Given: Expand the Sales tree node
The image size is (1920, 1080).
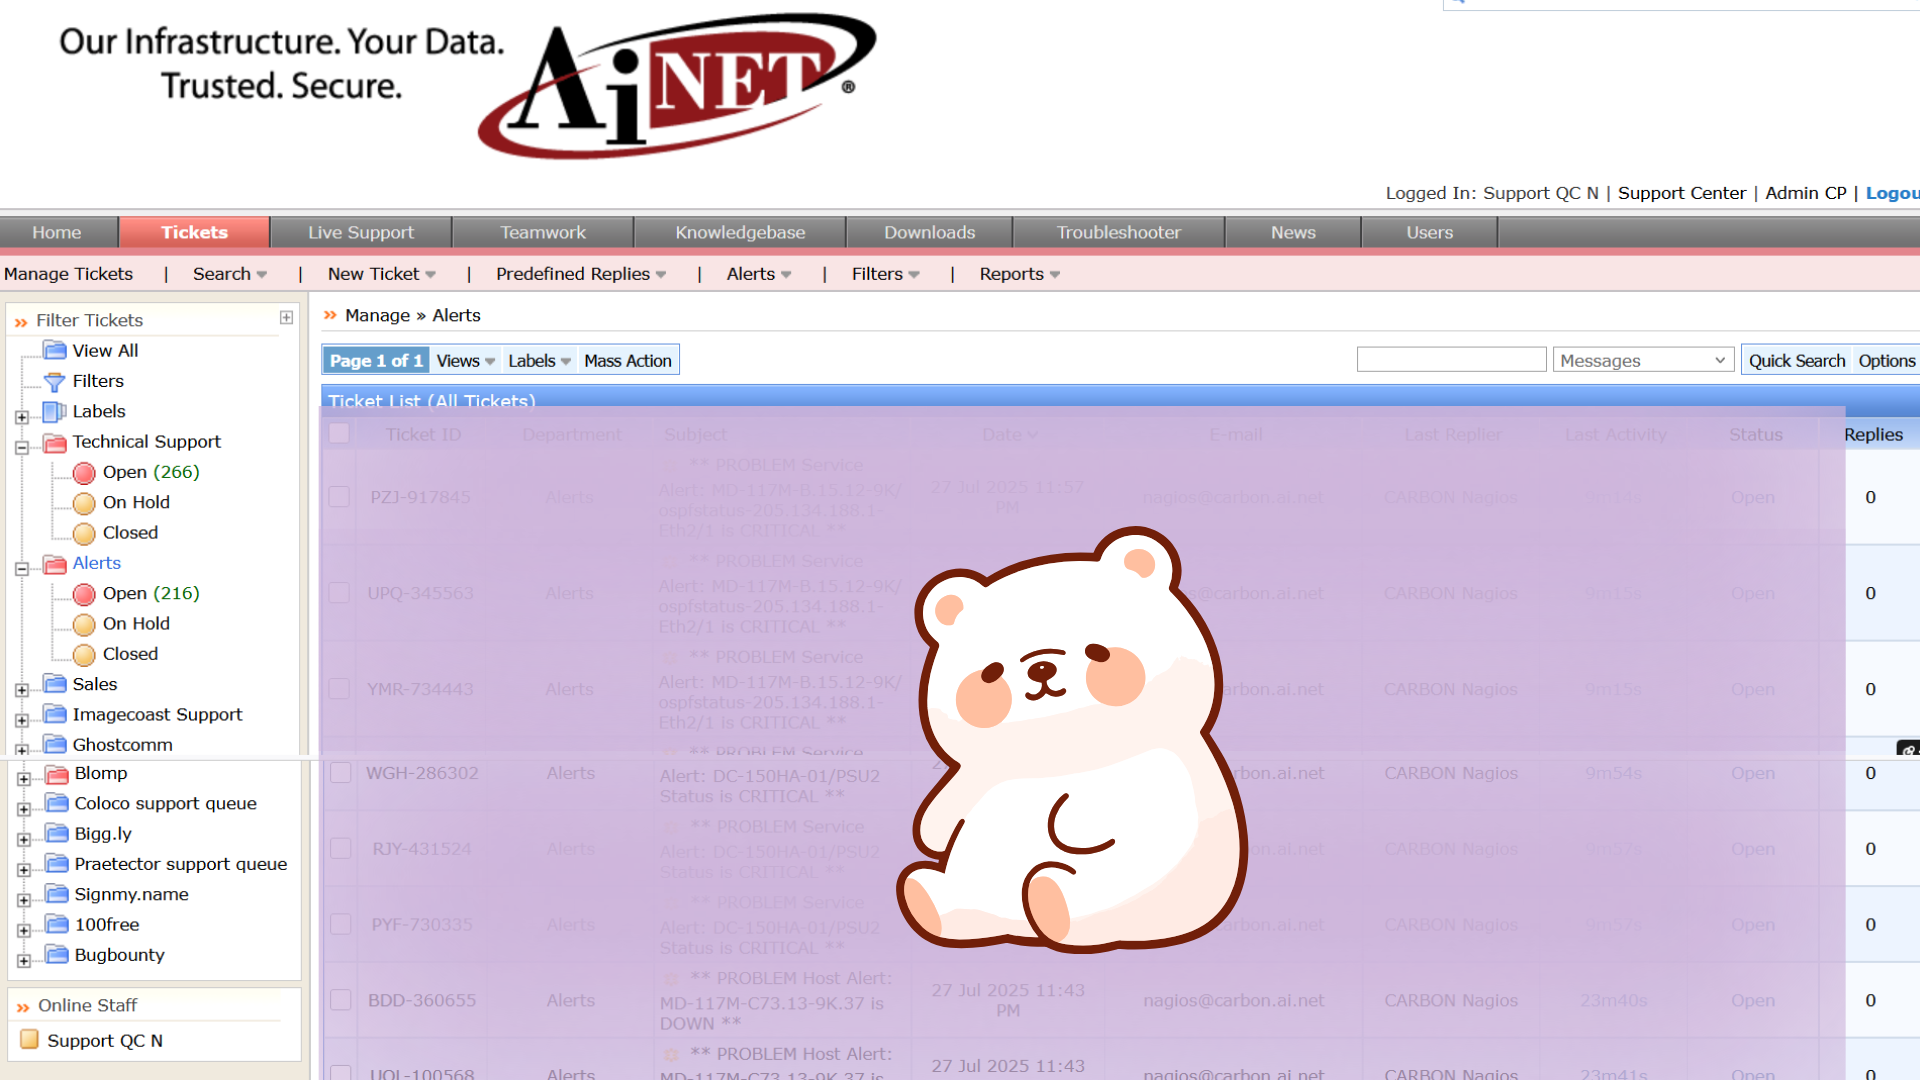Looking at the screenshot, I should point(22,690).
